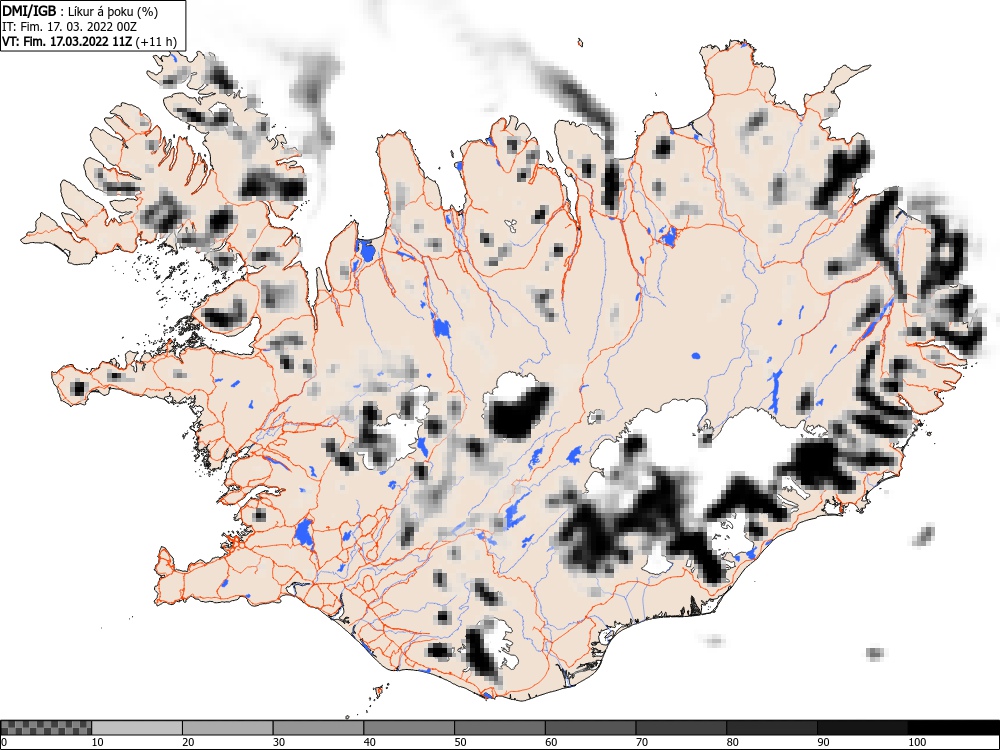The height and width of the screenshot is (750, 1000).
Task: Click the legend label '40'
Action: tap(369, 742)
